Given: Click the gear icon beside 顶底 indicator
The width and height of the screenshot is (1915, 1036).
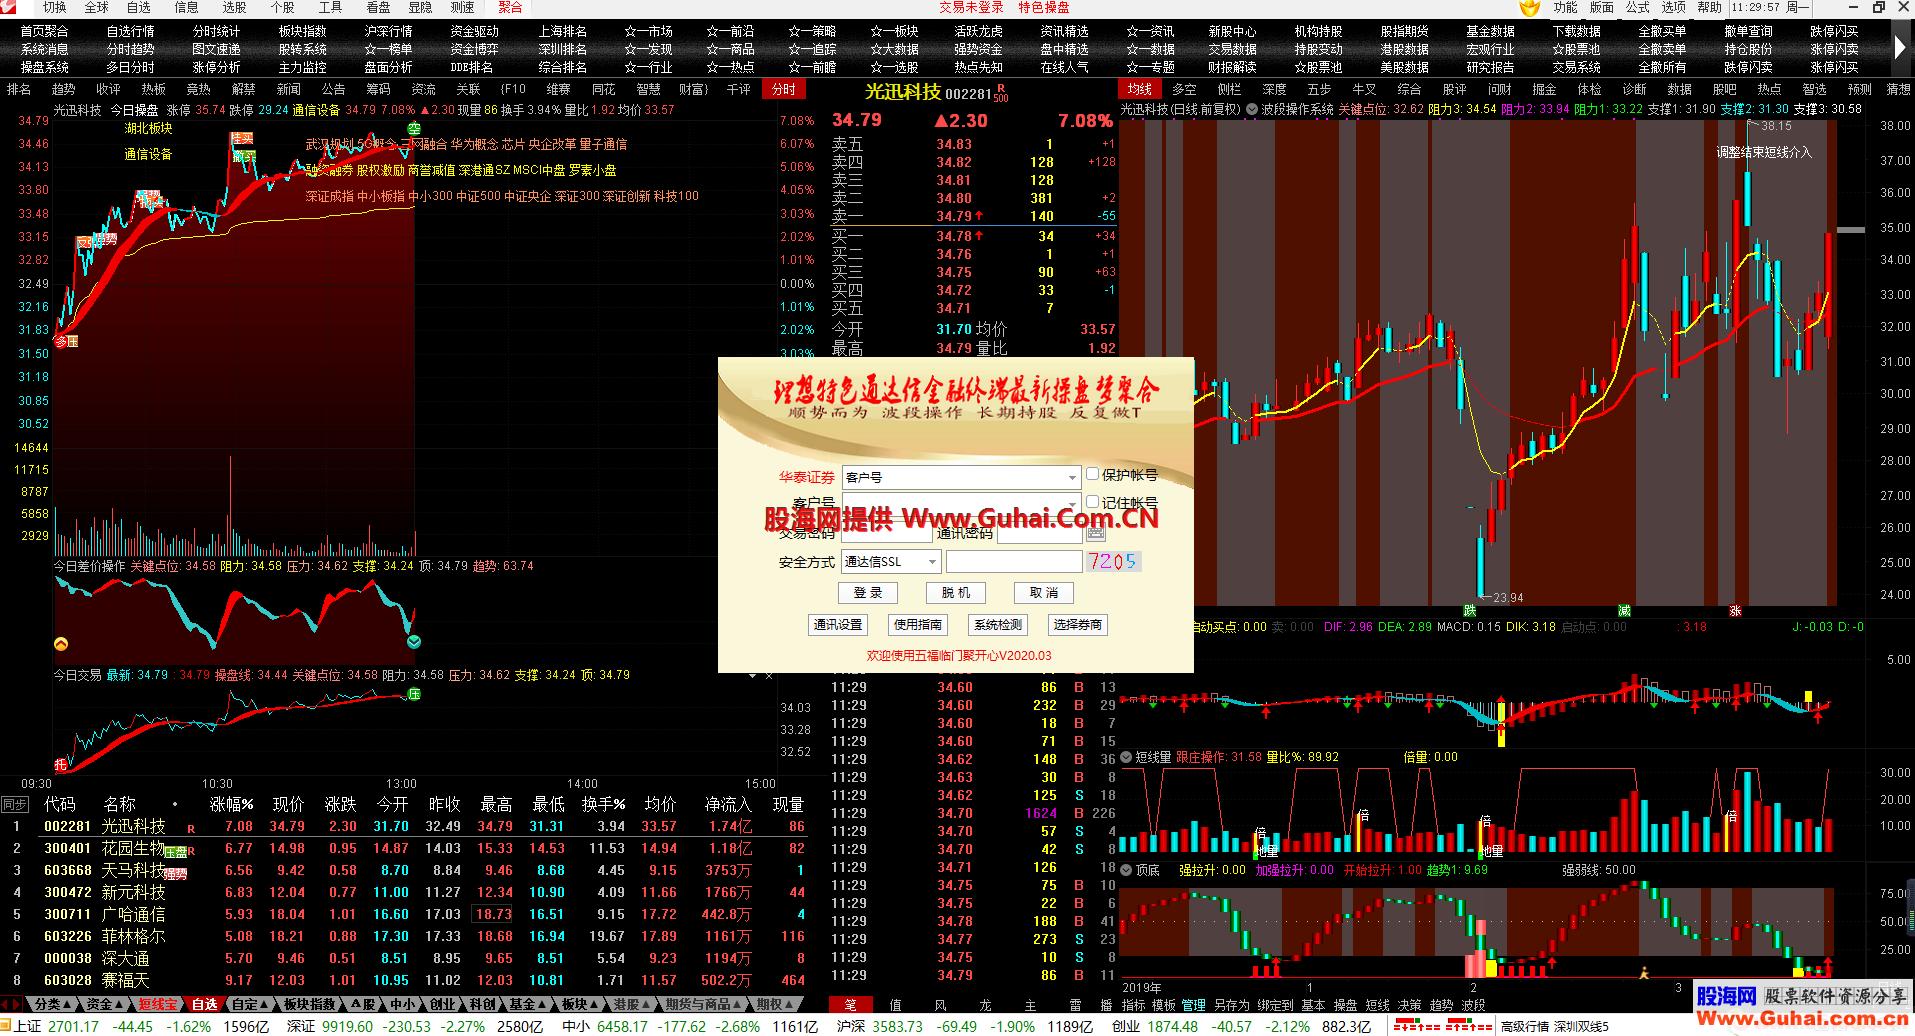Looking at the screenshot, I should [1126, 871].
